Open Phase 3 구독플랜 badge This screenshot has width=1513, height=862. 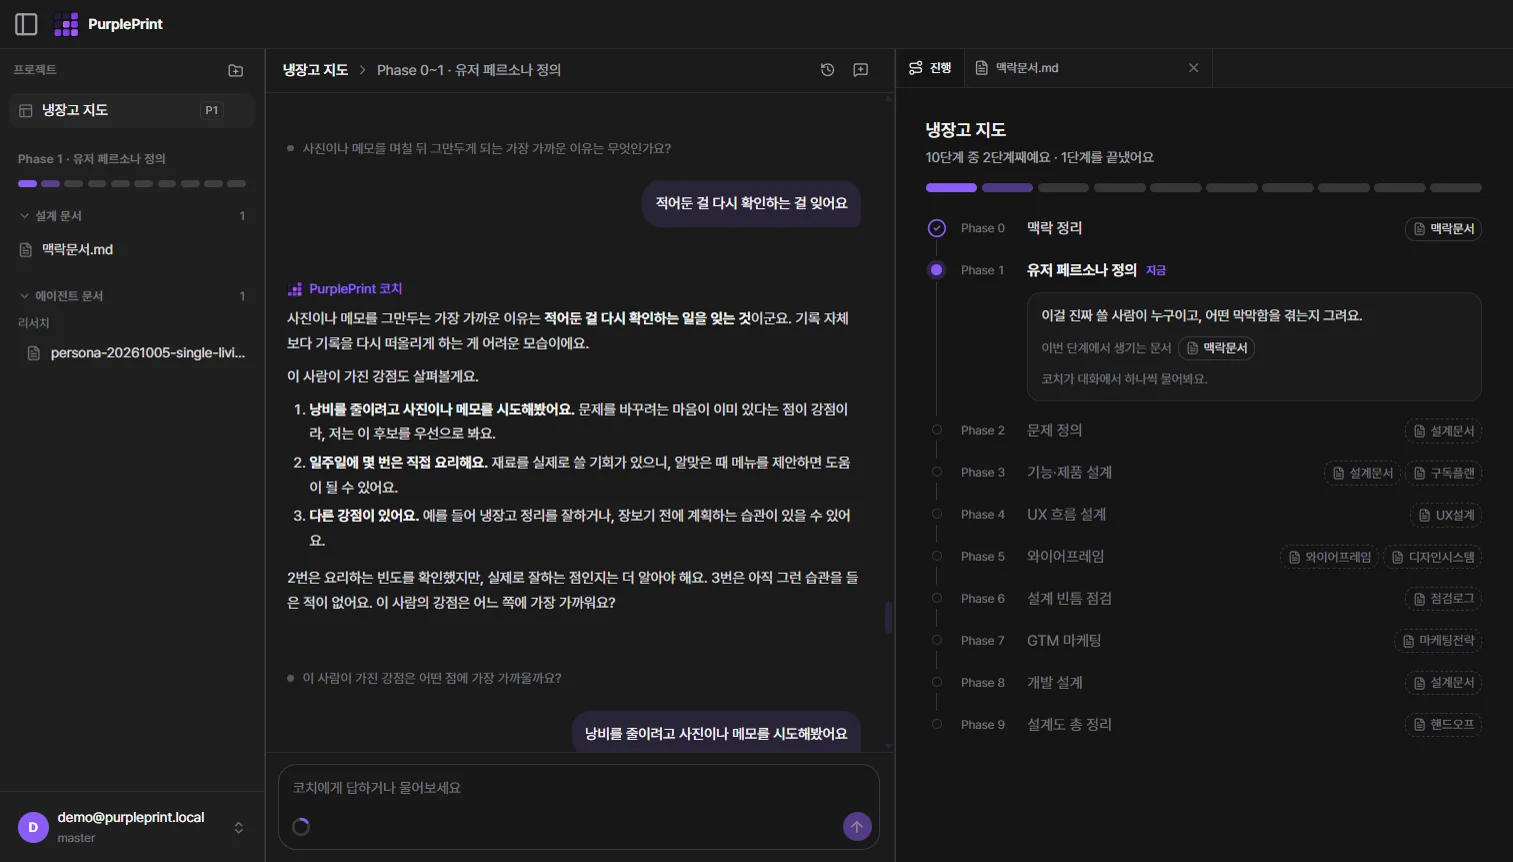tap(1443, 473)
